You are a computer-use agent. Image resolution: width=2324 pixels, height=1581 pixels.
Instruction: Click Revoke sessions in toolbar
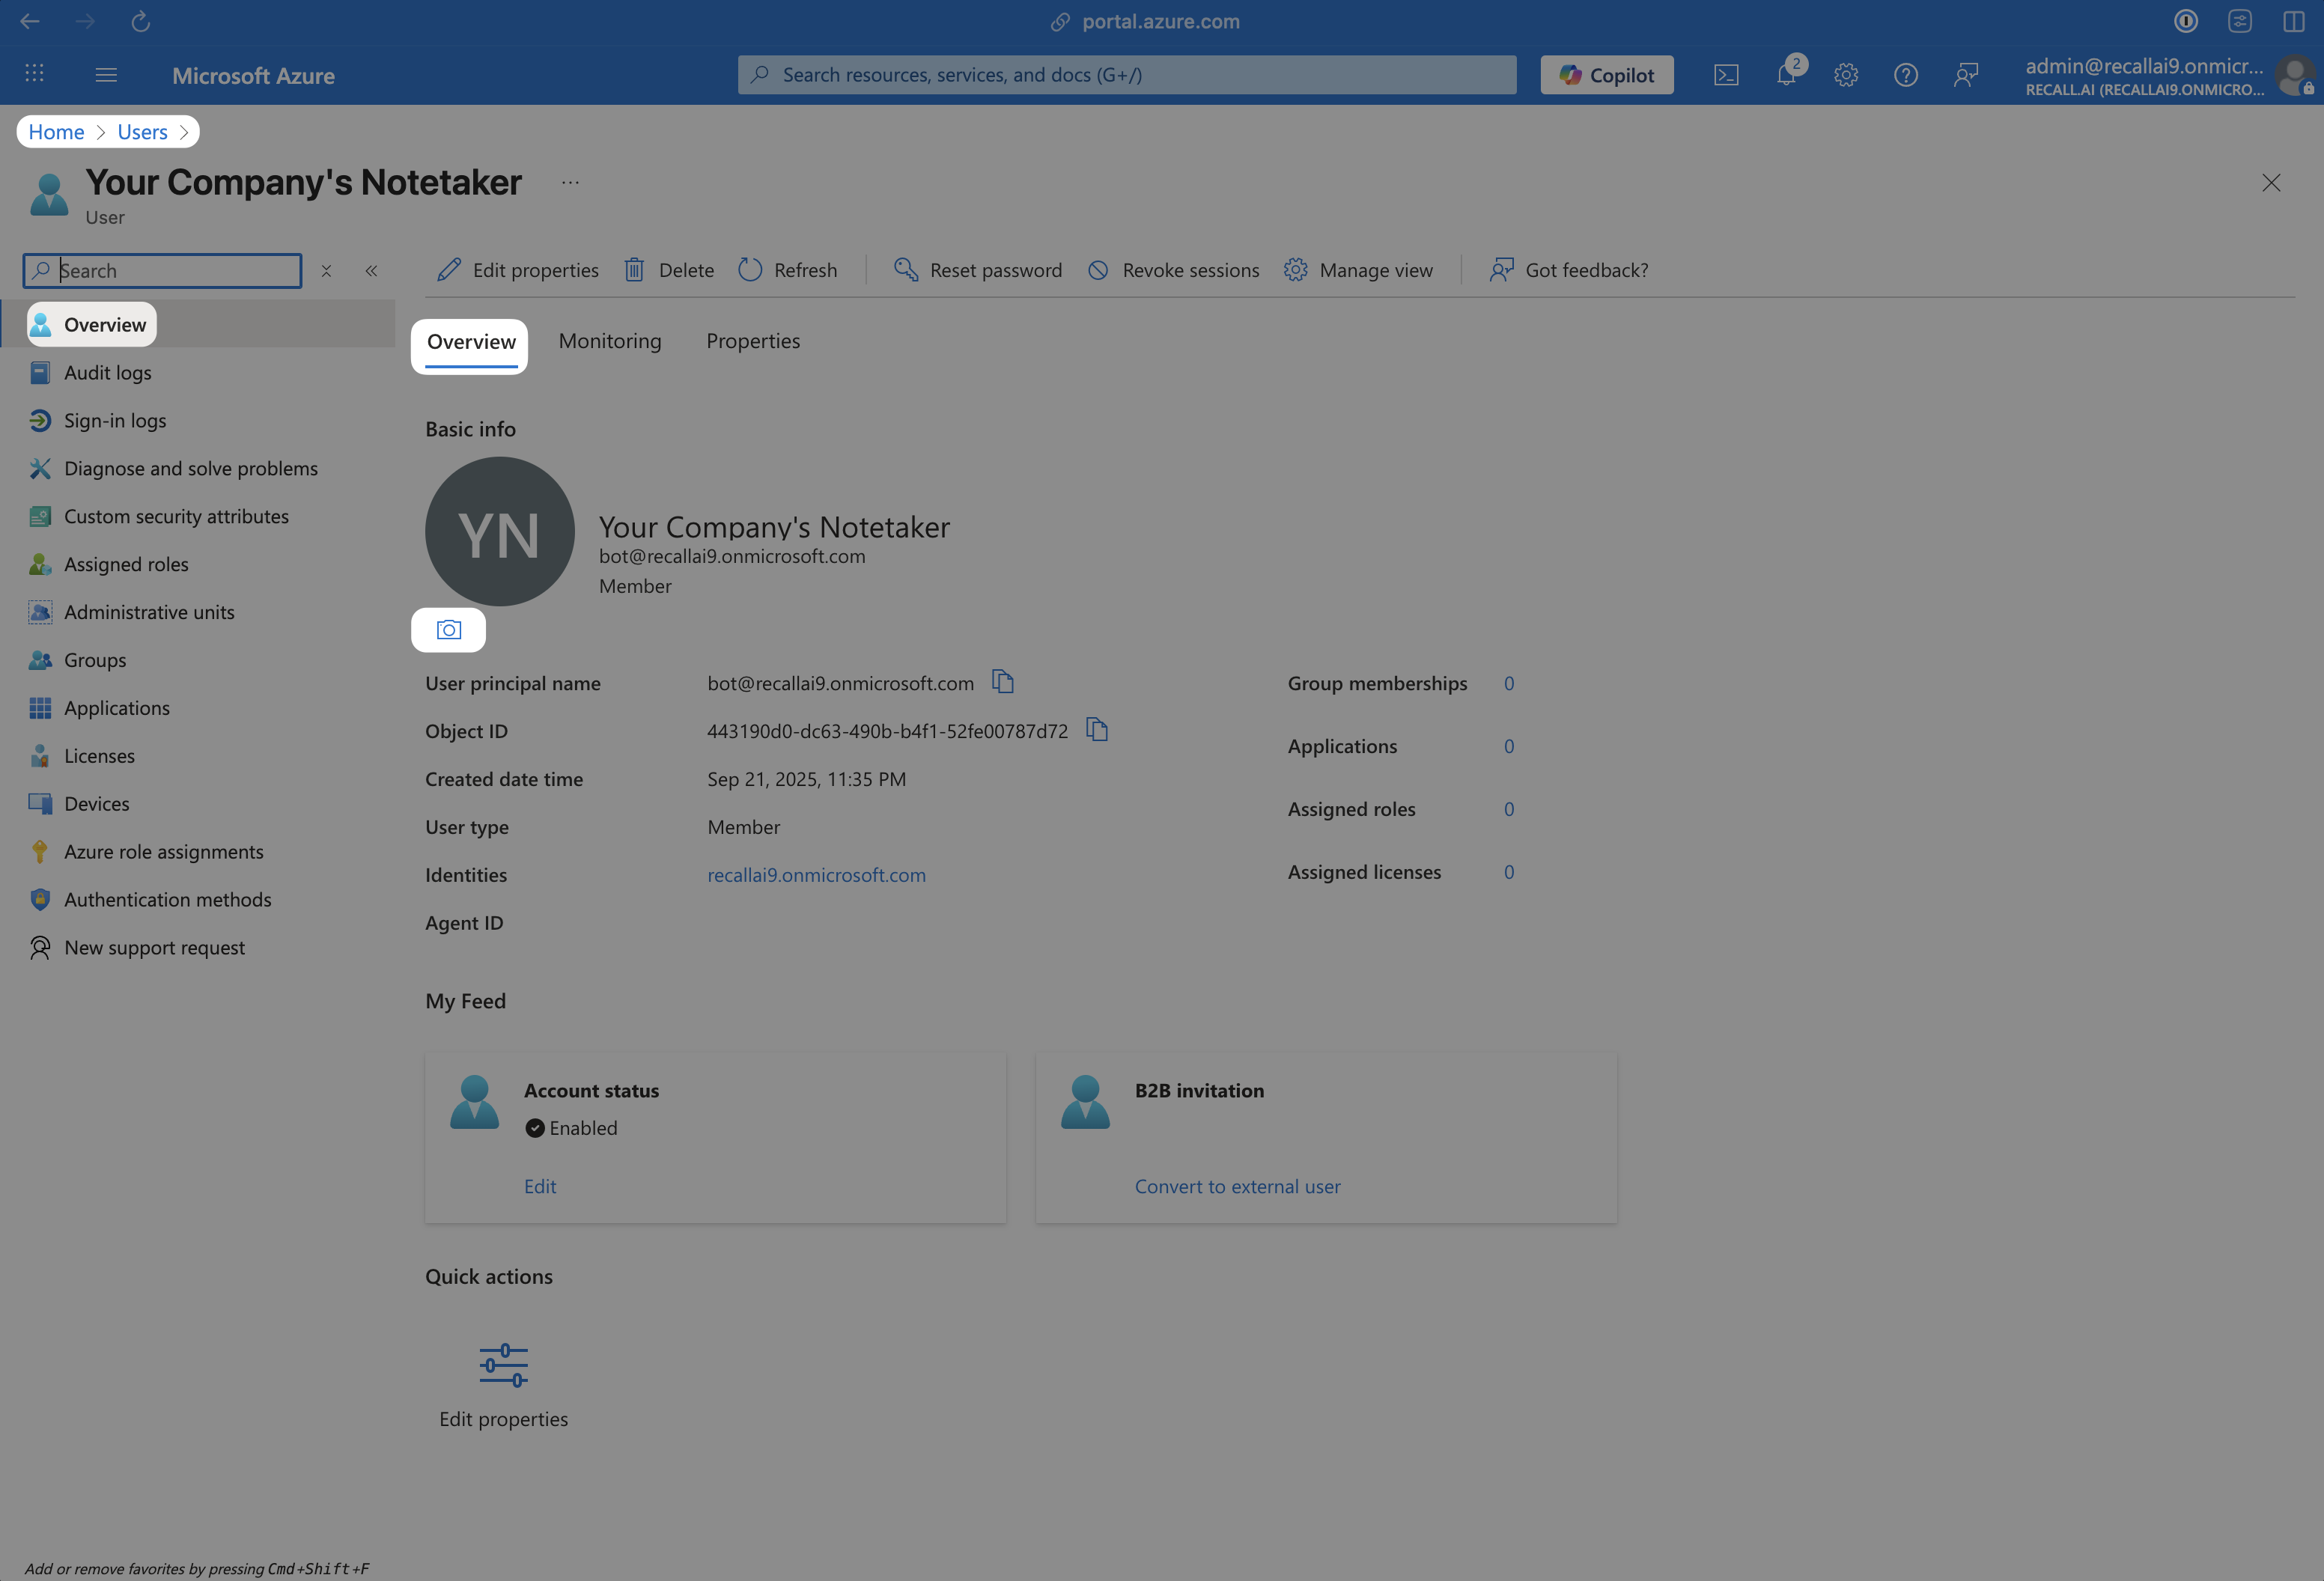point(1173,270)
